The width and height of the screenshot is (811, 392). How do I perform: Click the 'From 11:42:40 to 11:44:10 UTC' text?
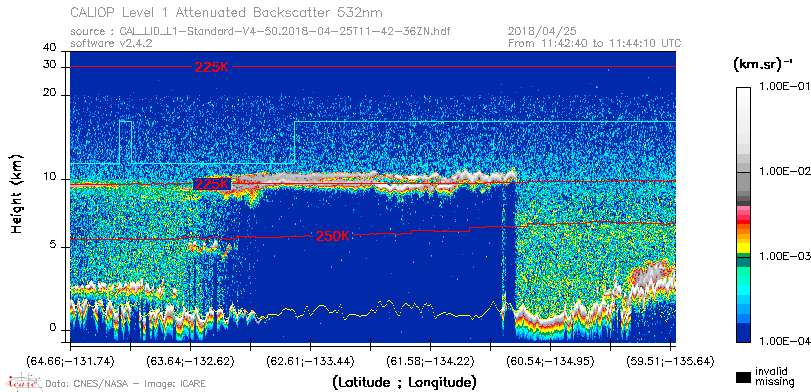pyautogui.click(x=594, y=43)
